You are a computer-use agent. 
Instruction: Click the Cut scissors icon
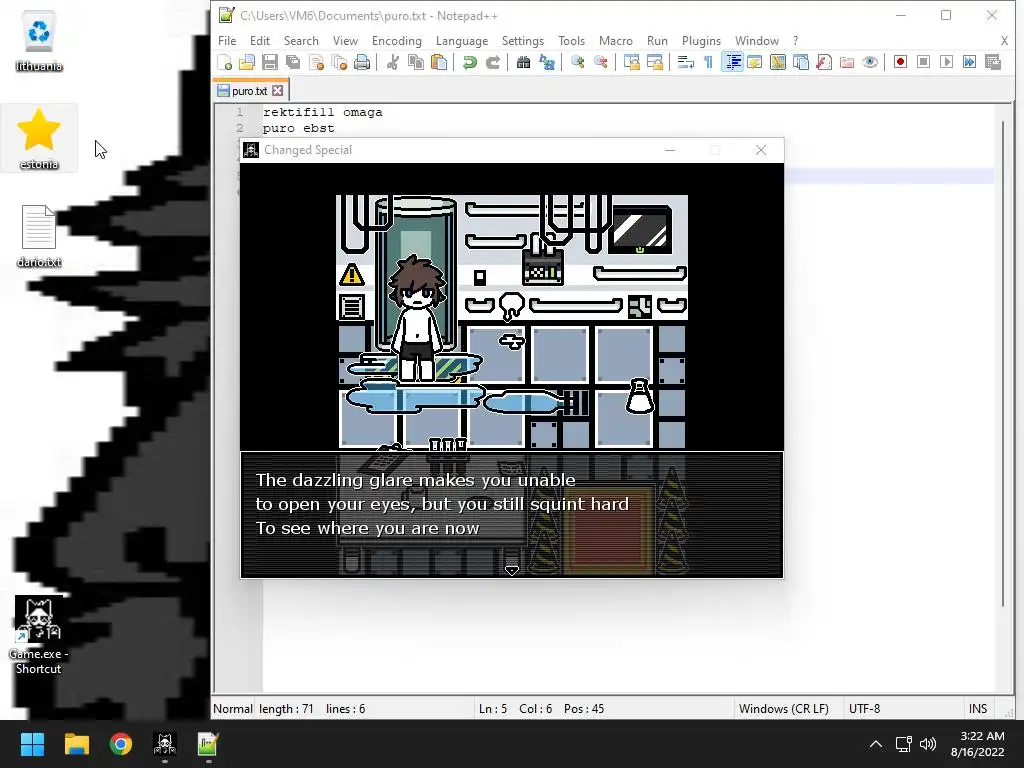tap(392, 62)
